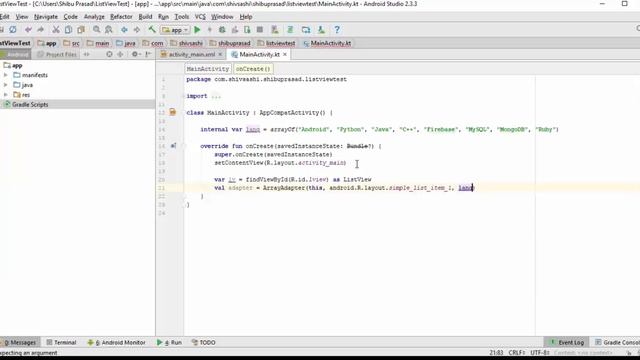Open Project panel gear settings dropdown
Image resolution: width=640 pixels, height=360 pixels.
click(x=136, y=54)
